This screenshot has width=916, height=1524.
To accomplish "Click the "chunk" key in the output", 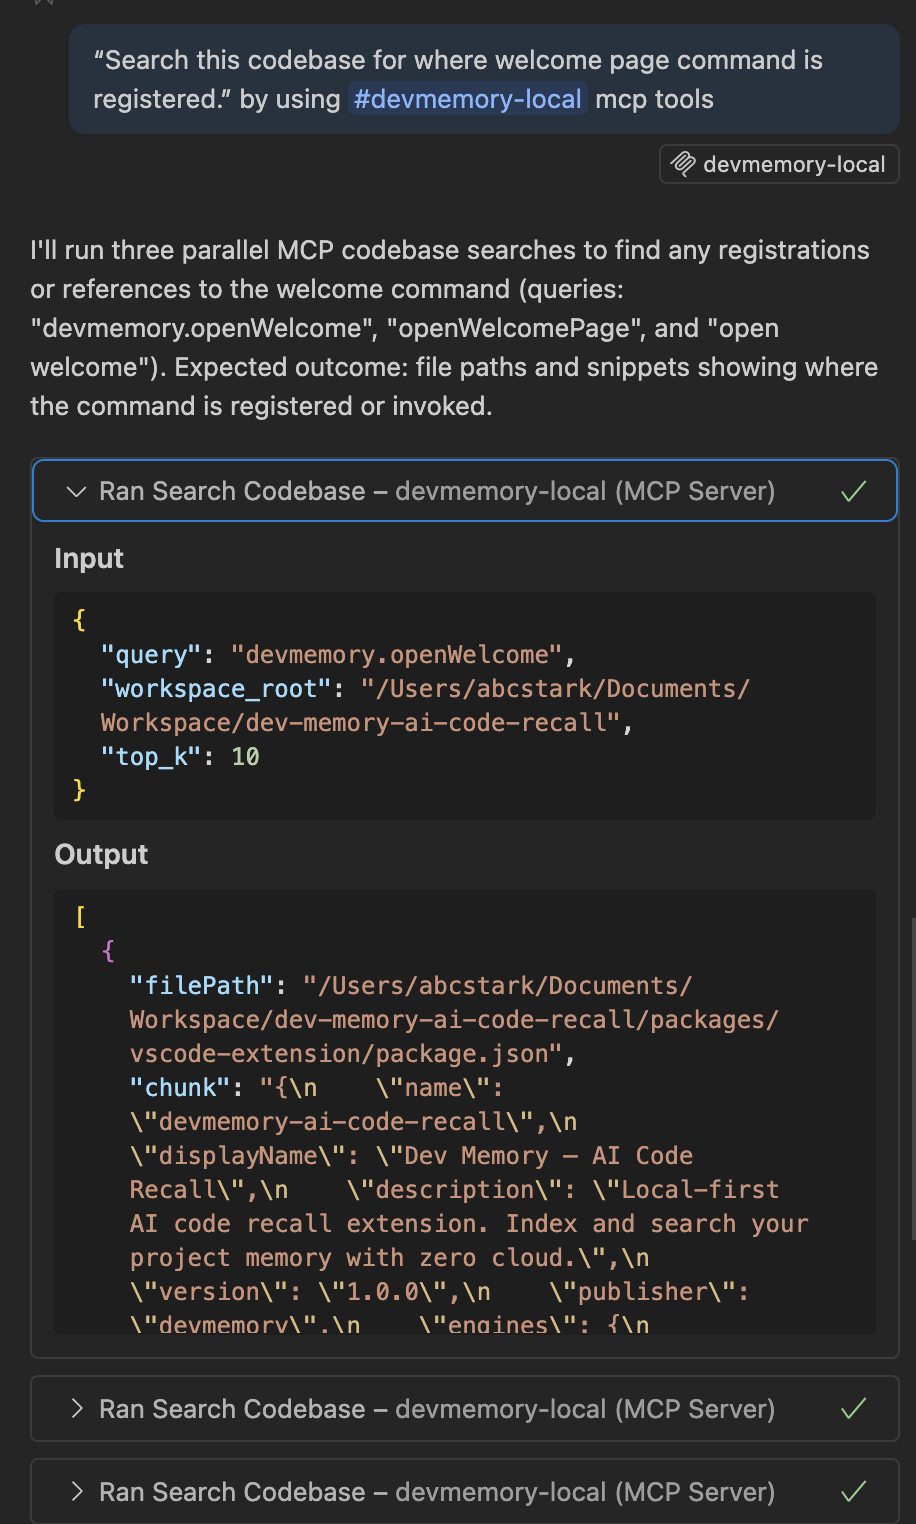I will point(180,1088).
